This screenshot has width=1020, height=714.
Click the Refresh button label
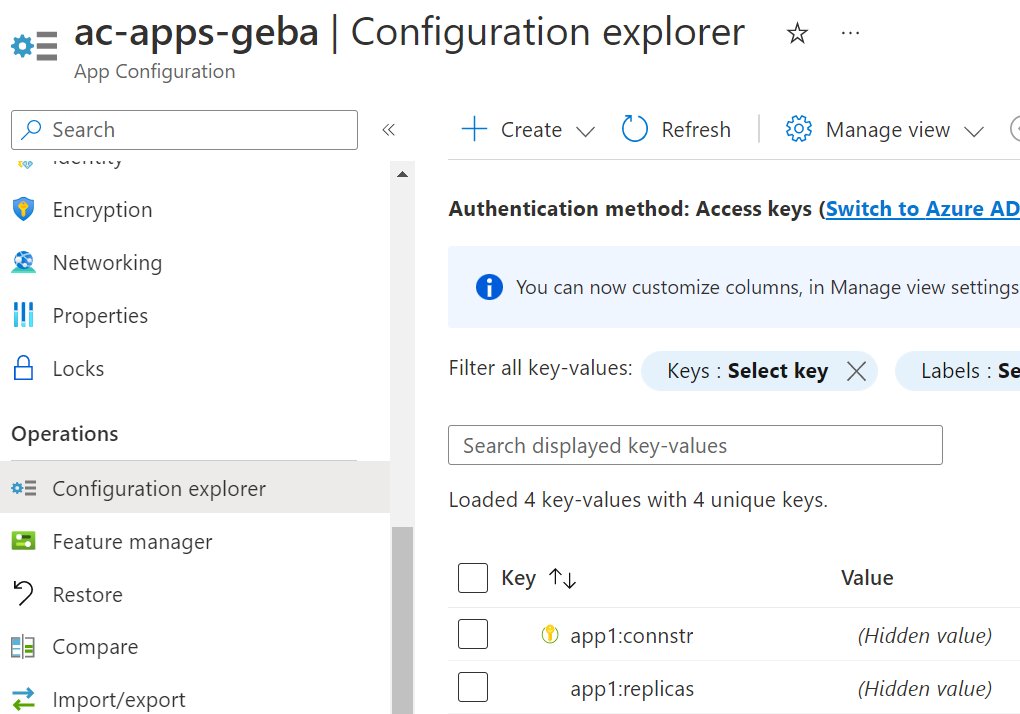click(x=696, y=129)
